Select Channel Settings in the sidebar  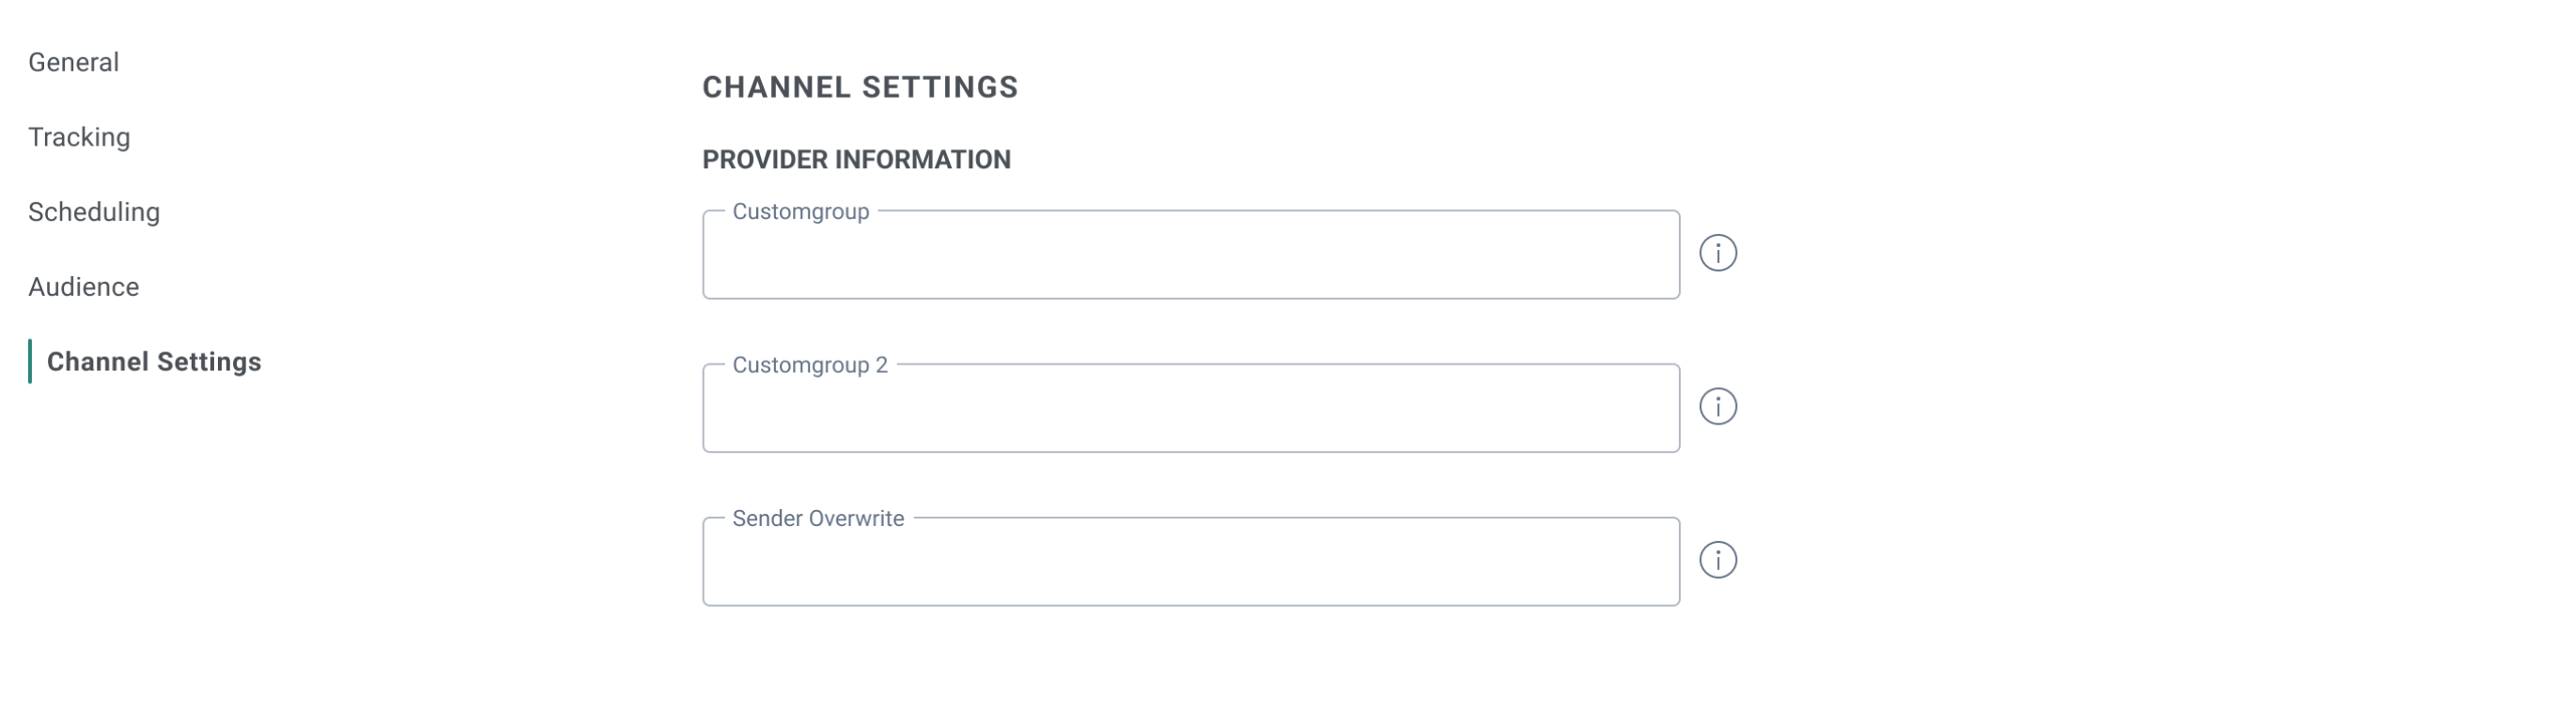click(x=154, y=362)
